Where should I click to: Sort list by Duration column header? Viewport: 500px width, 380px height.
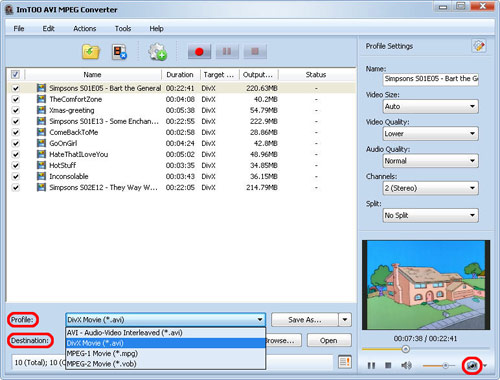(180, 75)
